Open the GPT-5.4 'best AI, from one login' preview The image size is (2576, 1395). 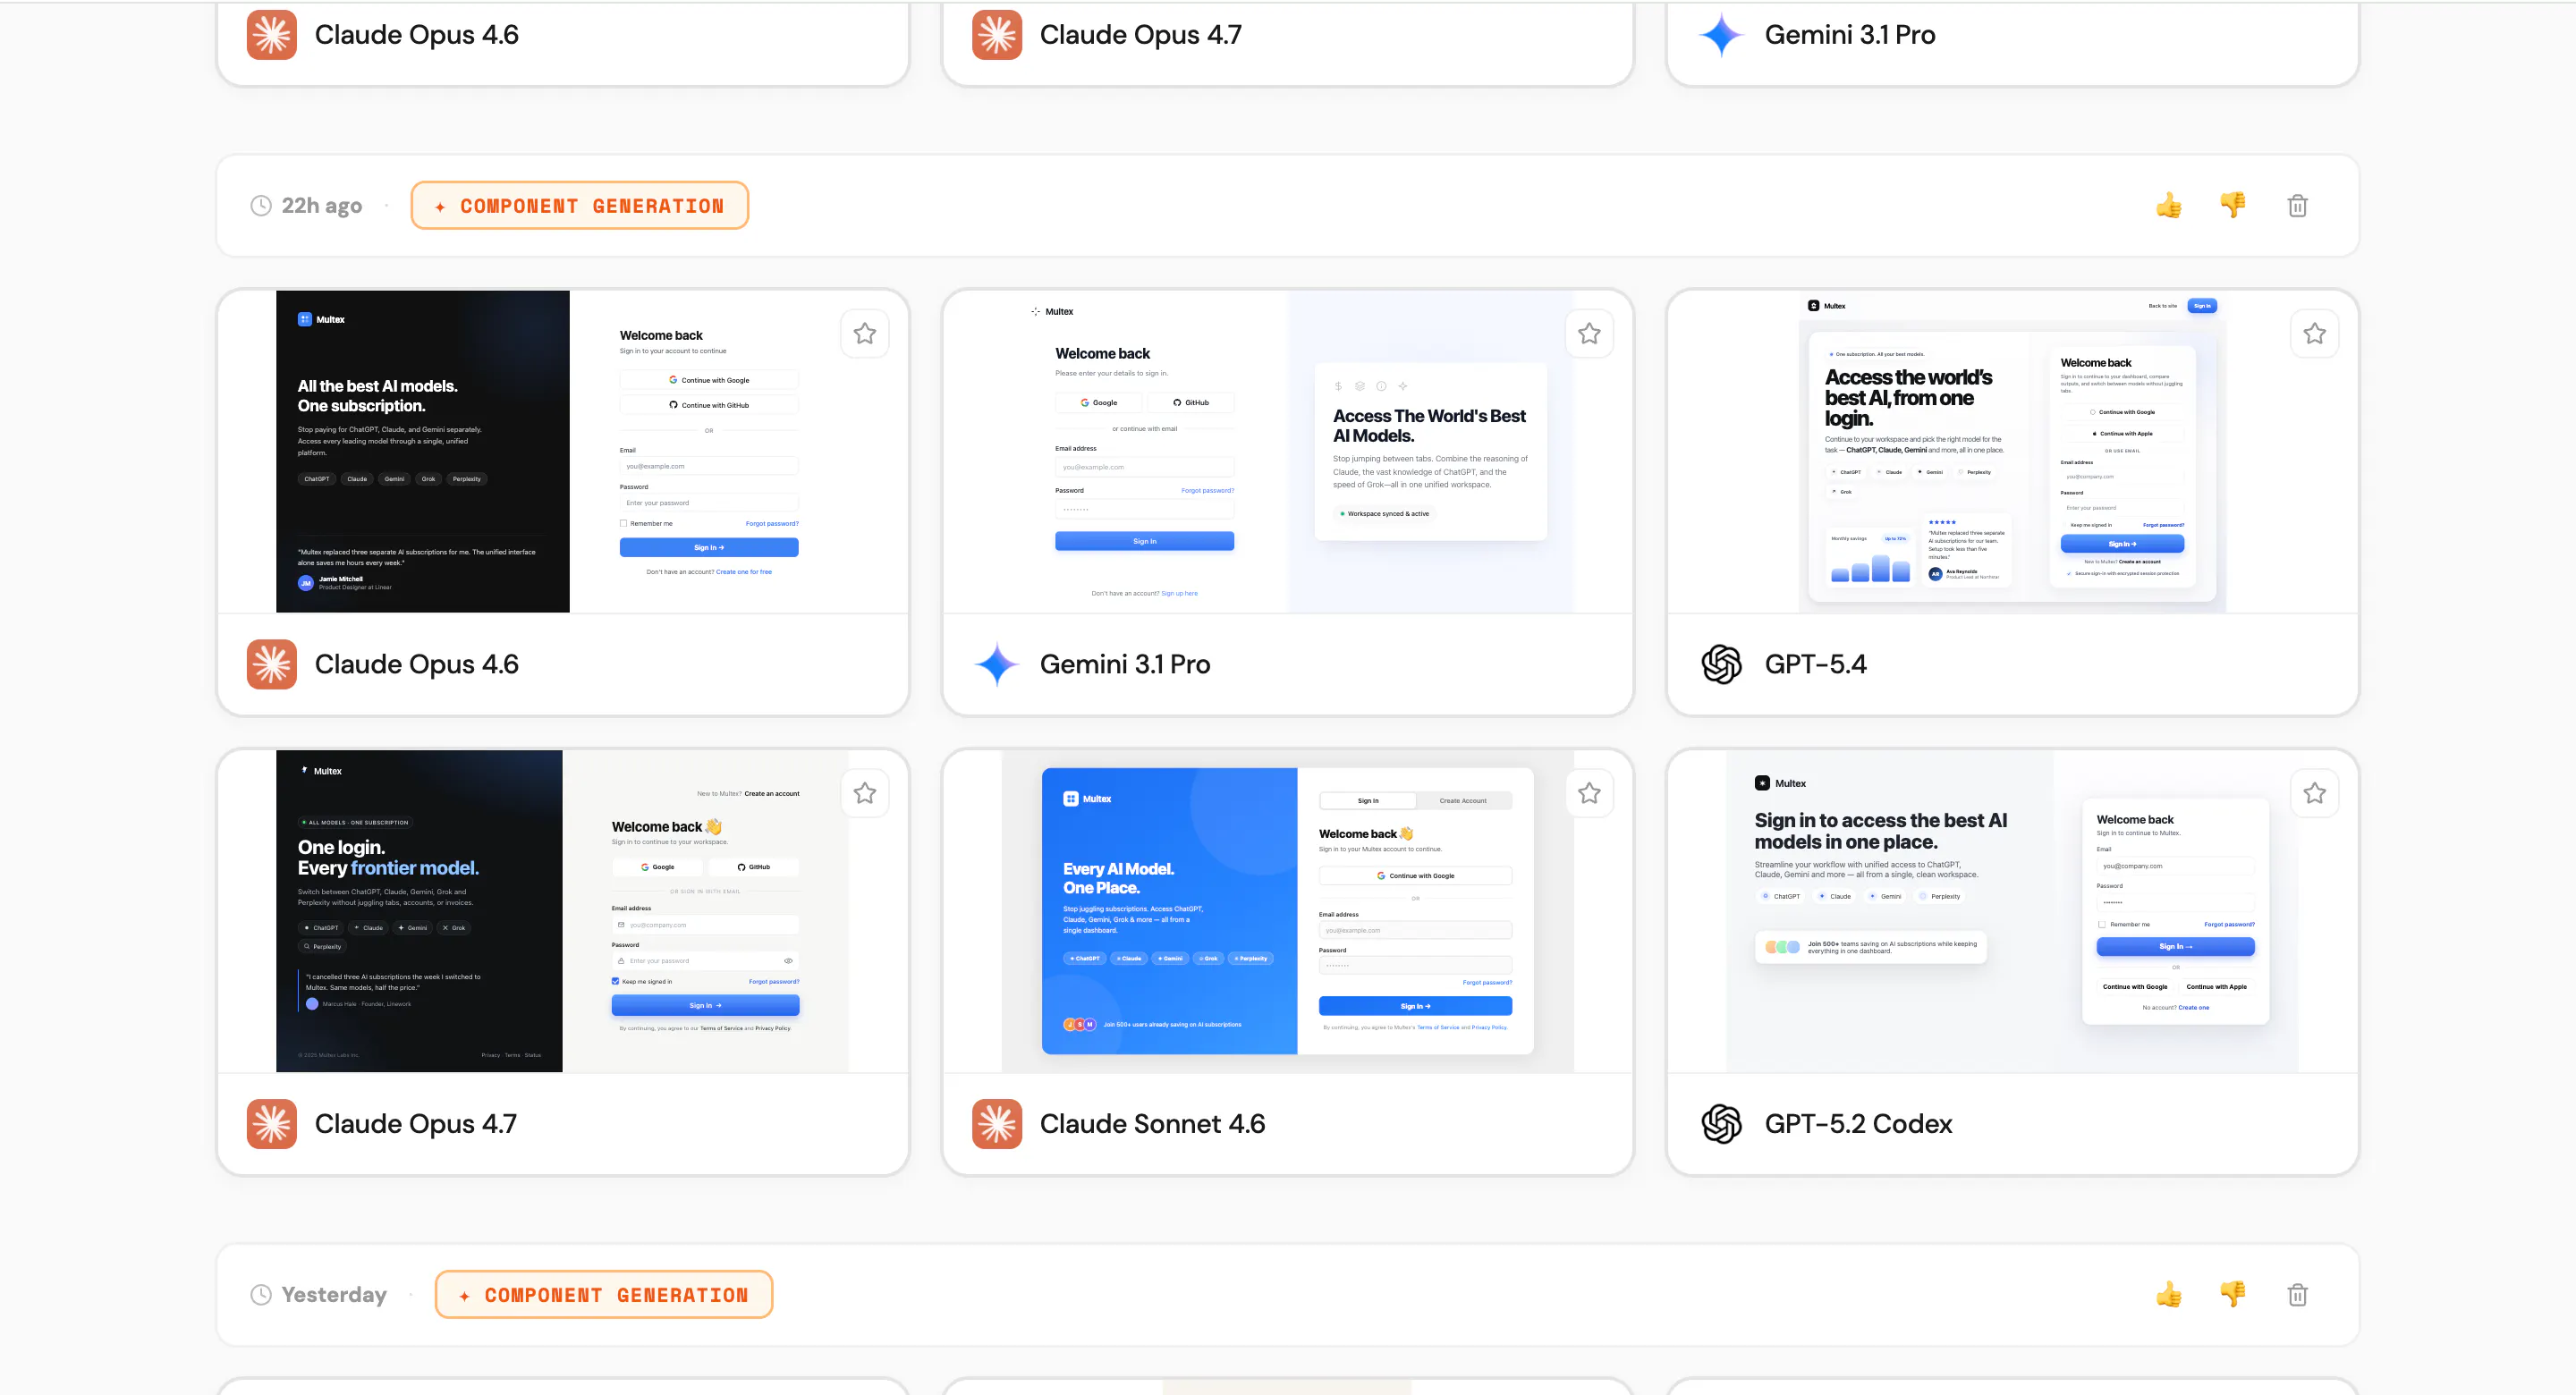point(2012,452)
